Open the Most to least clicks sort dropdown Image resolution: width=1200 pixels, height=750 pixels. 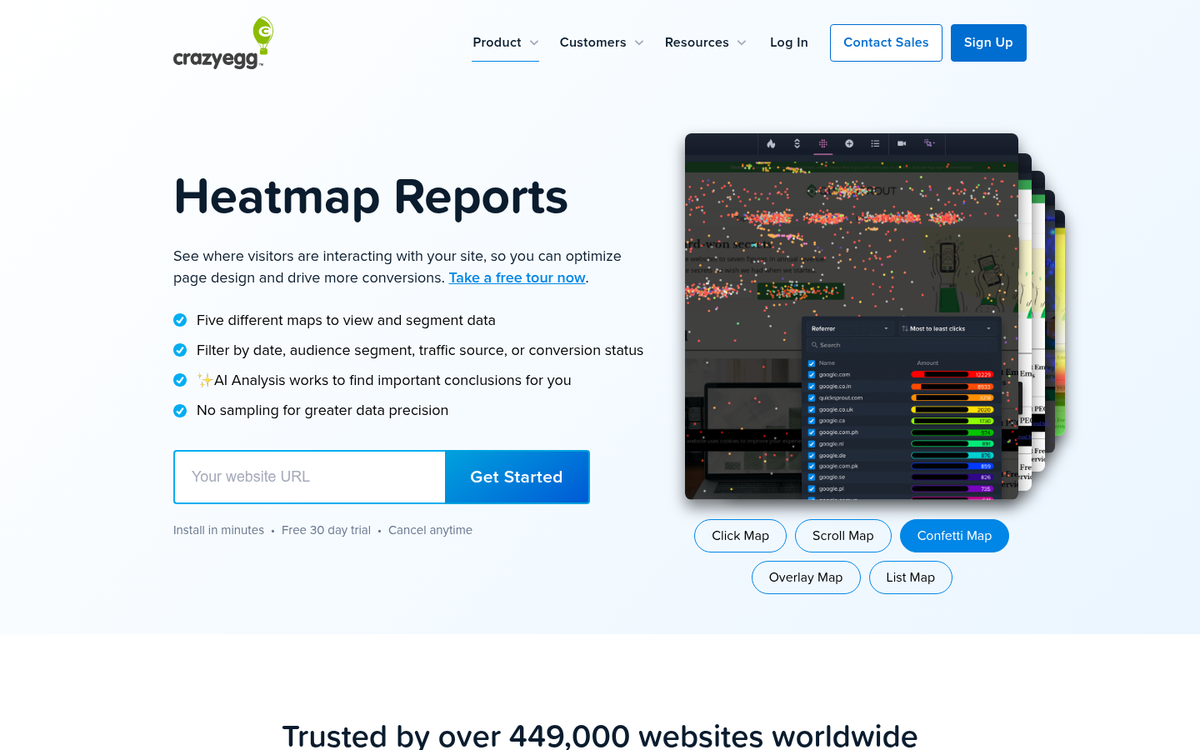[945, 329]
